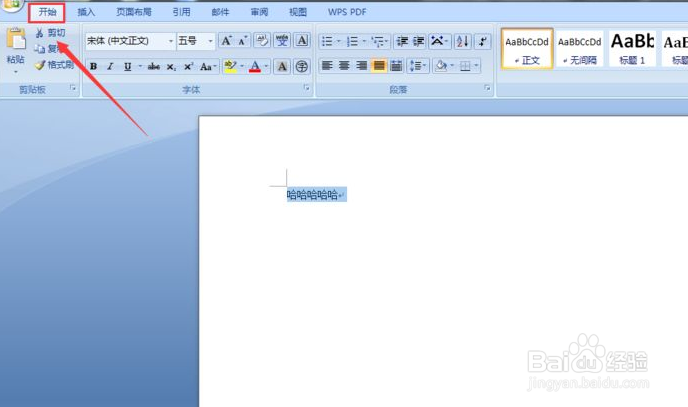The height and width of the screenshot is (407, 688).
Task: Align text left
Action: tap(327, 66)
